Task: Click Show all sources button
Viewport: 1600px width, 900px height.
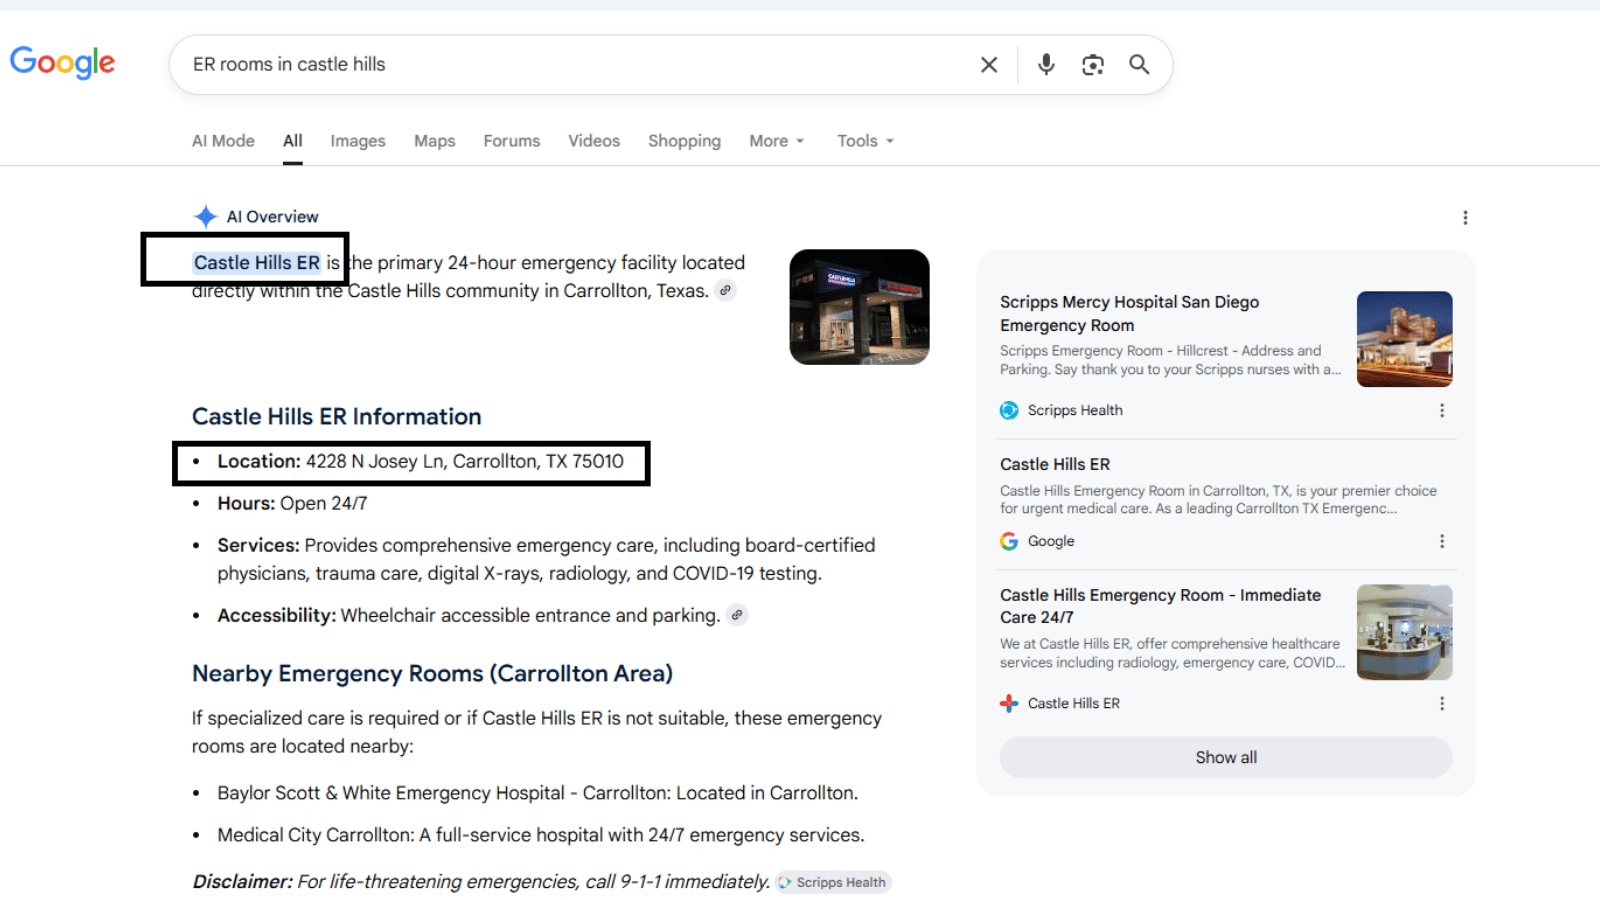Action: (1226, 758)
